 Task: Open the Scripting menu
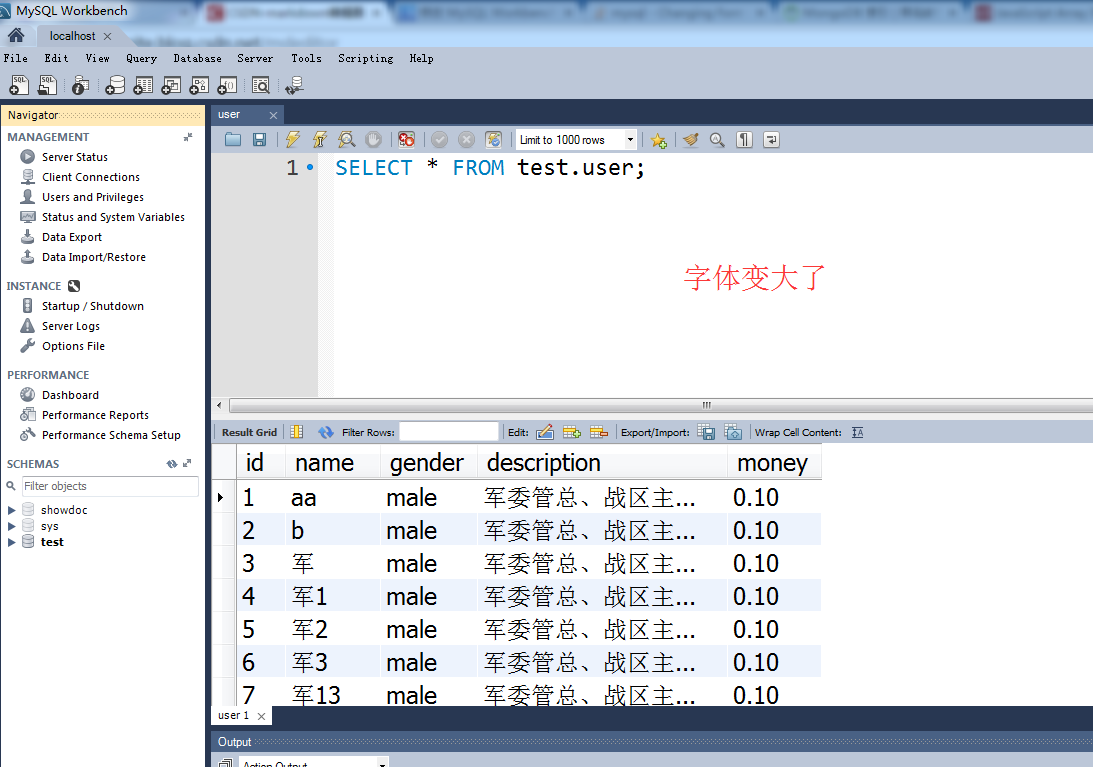click(365, 59)
